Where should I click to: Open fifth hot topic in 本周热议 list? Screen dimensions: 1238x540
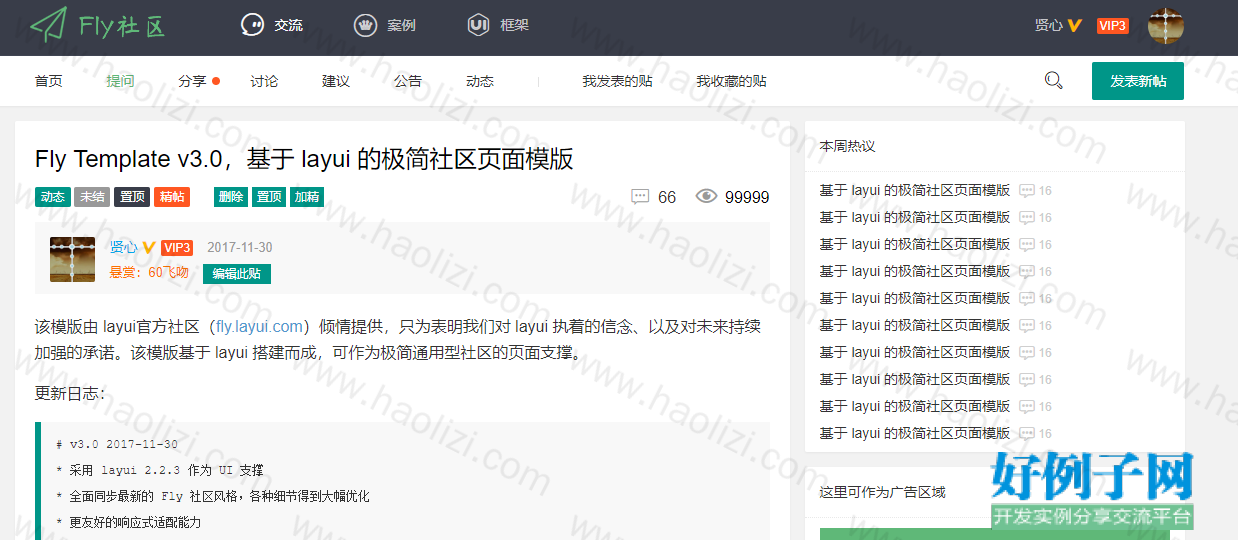click(915, 298)
